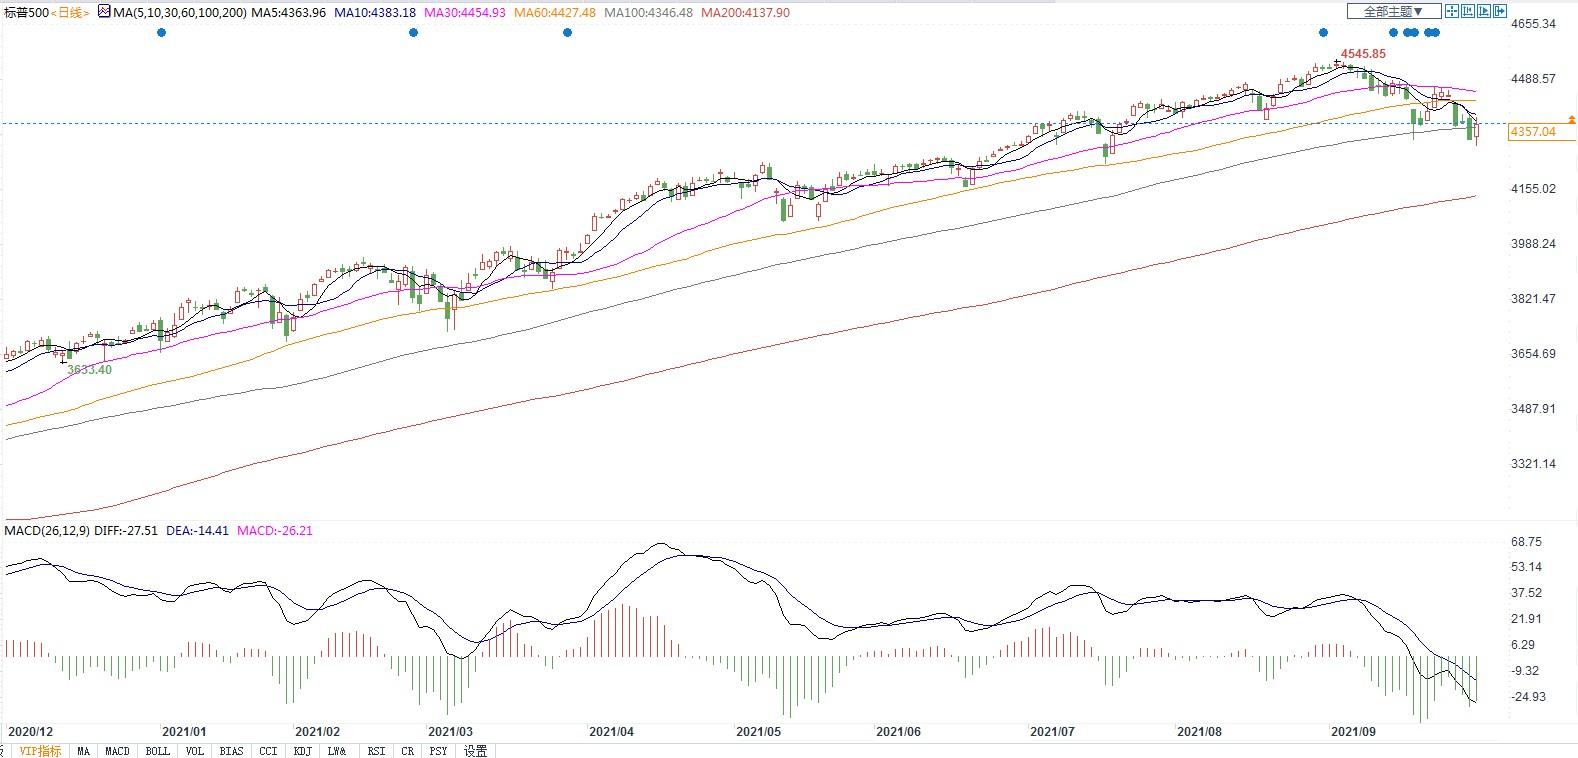
Task: Select the KDJ indicator tab
Action: (301, 751)
